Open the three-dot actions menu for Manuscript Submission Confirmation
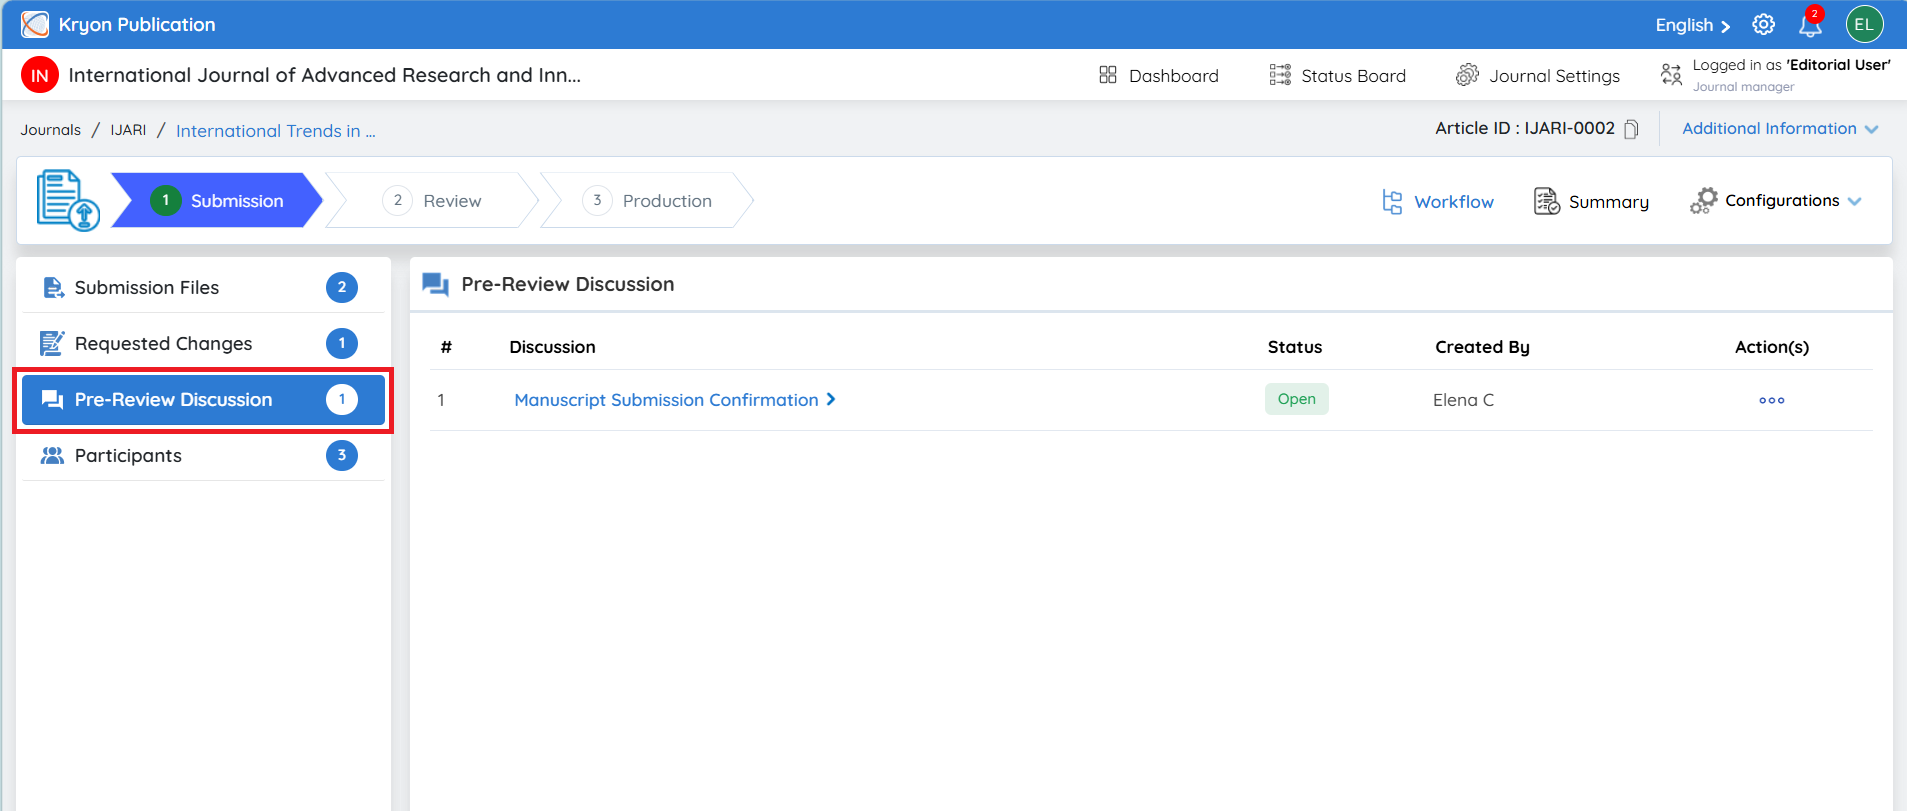The height and width of the screenshot is (811, 1907). pyautogui.click(x=1771, y=400)
